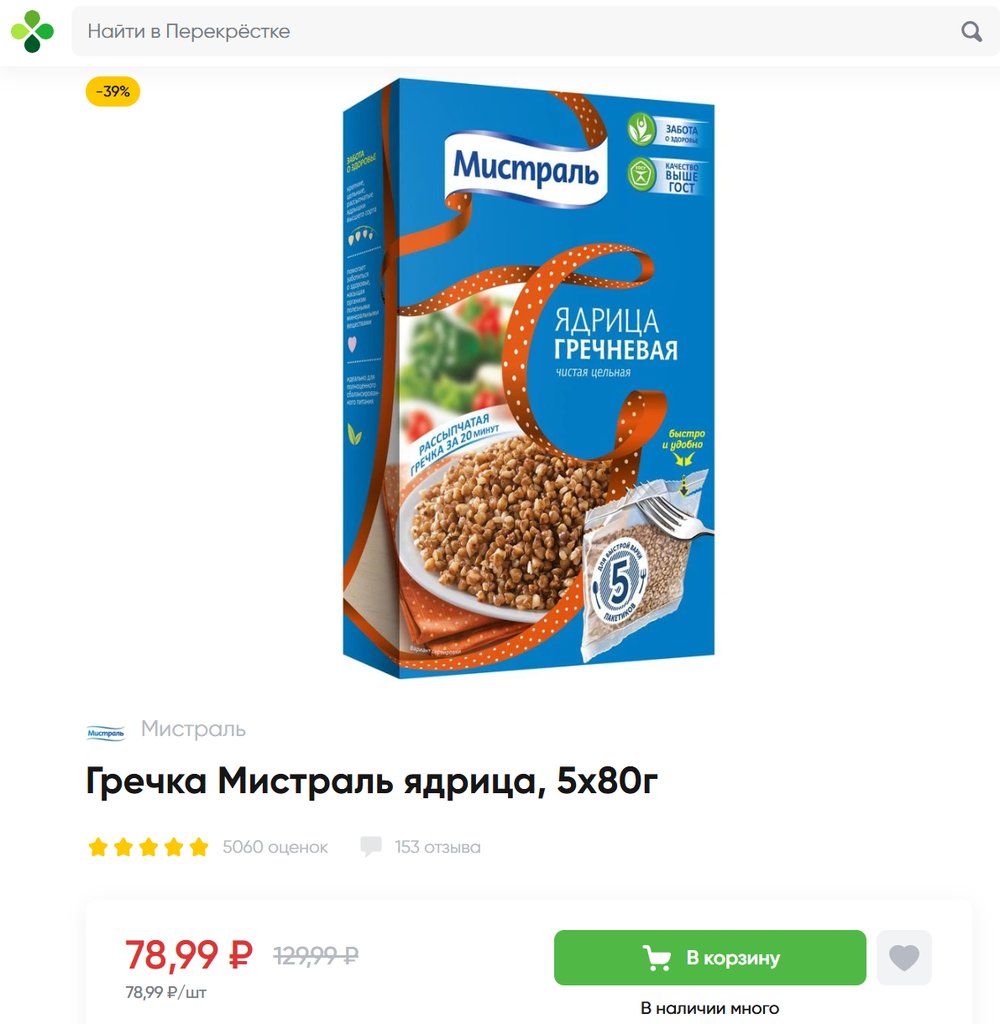
Task: Click the cart icon inside the green button
Action: coord(656,957)
